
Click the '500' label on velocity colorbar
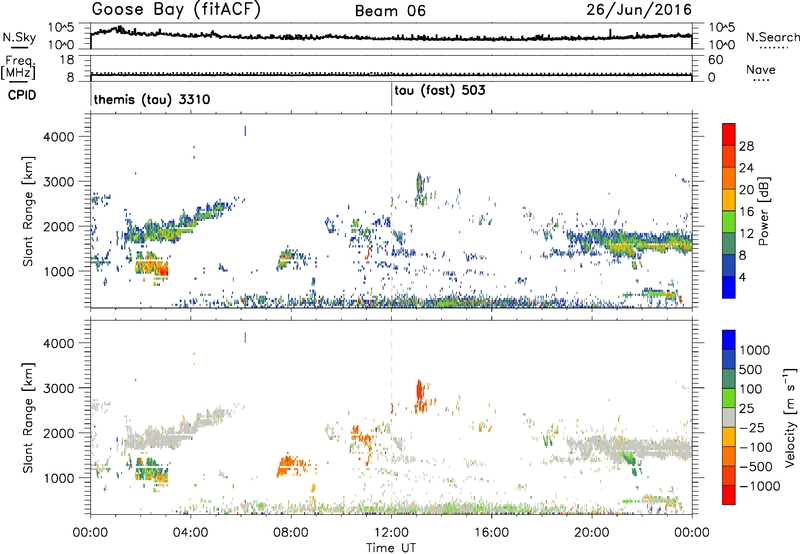click(x=751, y=370)
